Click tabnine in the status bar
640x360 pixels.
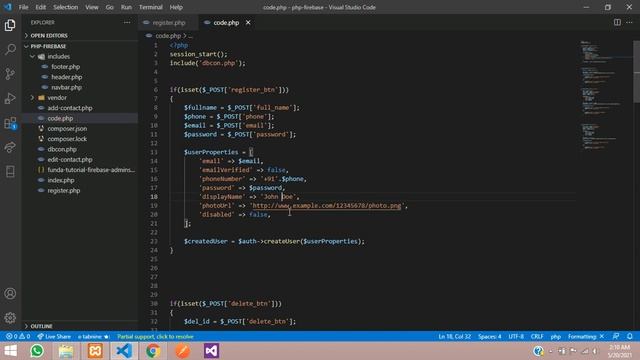coord(93,337)
